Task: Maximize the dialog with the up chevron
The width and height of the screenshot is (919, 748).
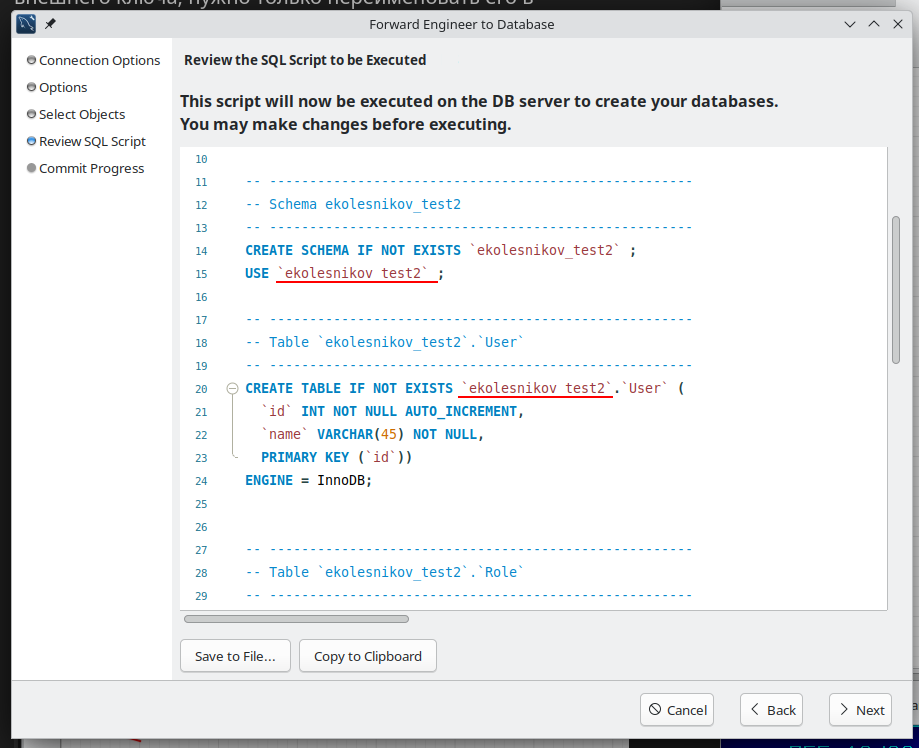Action: coord(874,23)
